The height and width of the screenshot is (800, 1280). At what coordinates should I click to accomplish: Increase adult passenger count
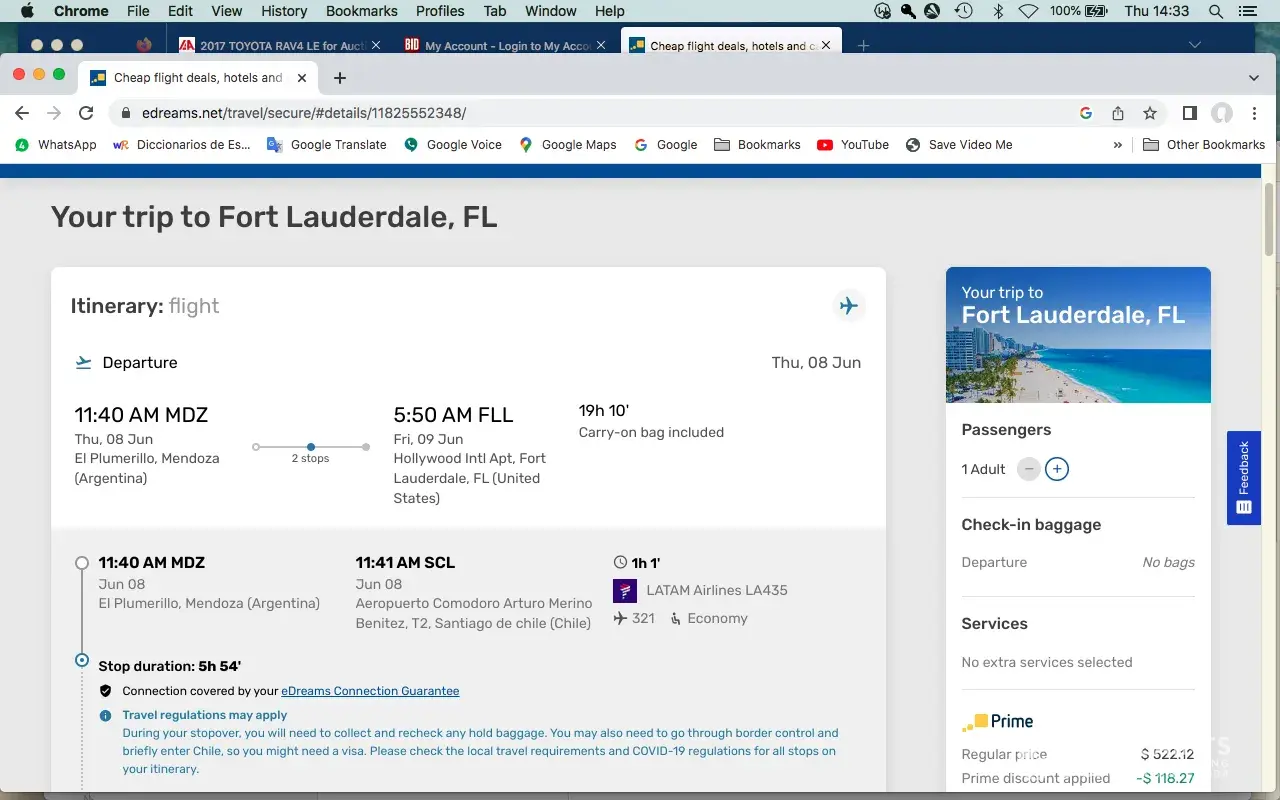coord(1057,469)
